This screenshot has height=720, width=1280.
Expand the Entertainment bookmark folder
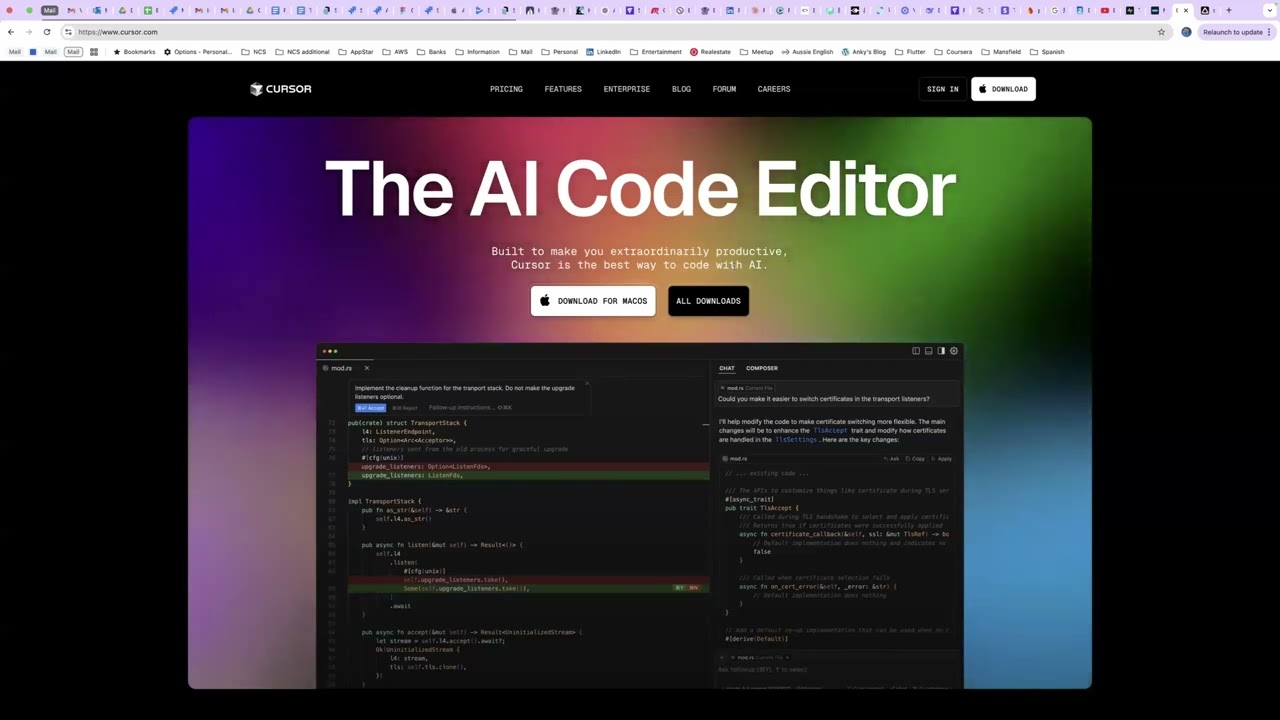pyautogui.click(x=656, y=52)
